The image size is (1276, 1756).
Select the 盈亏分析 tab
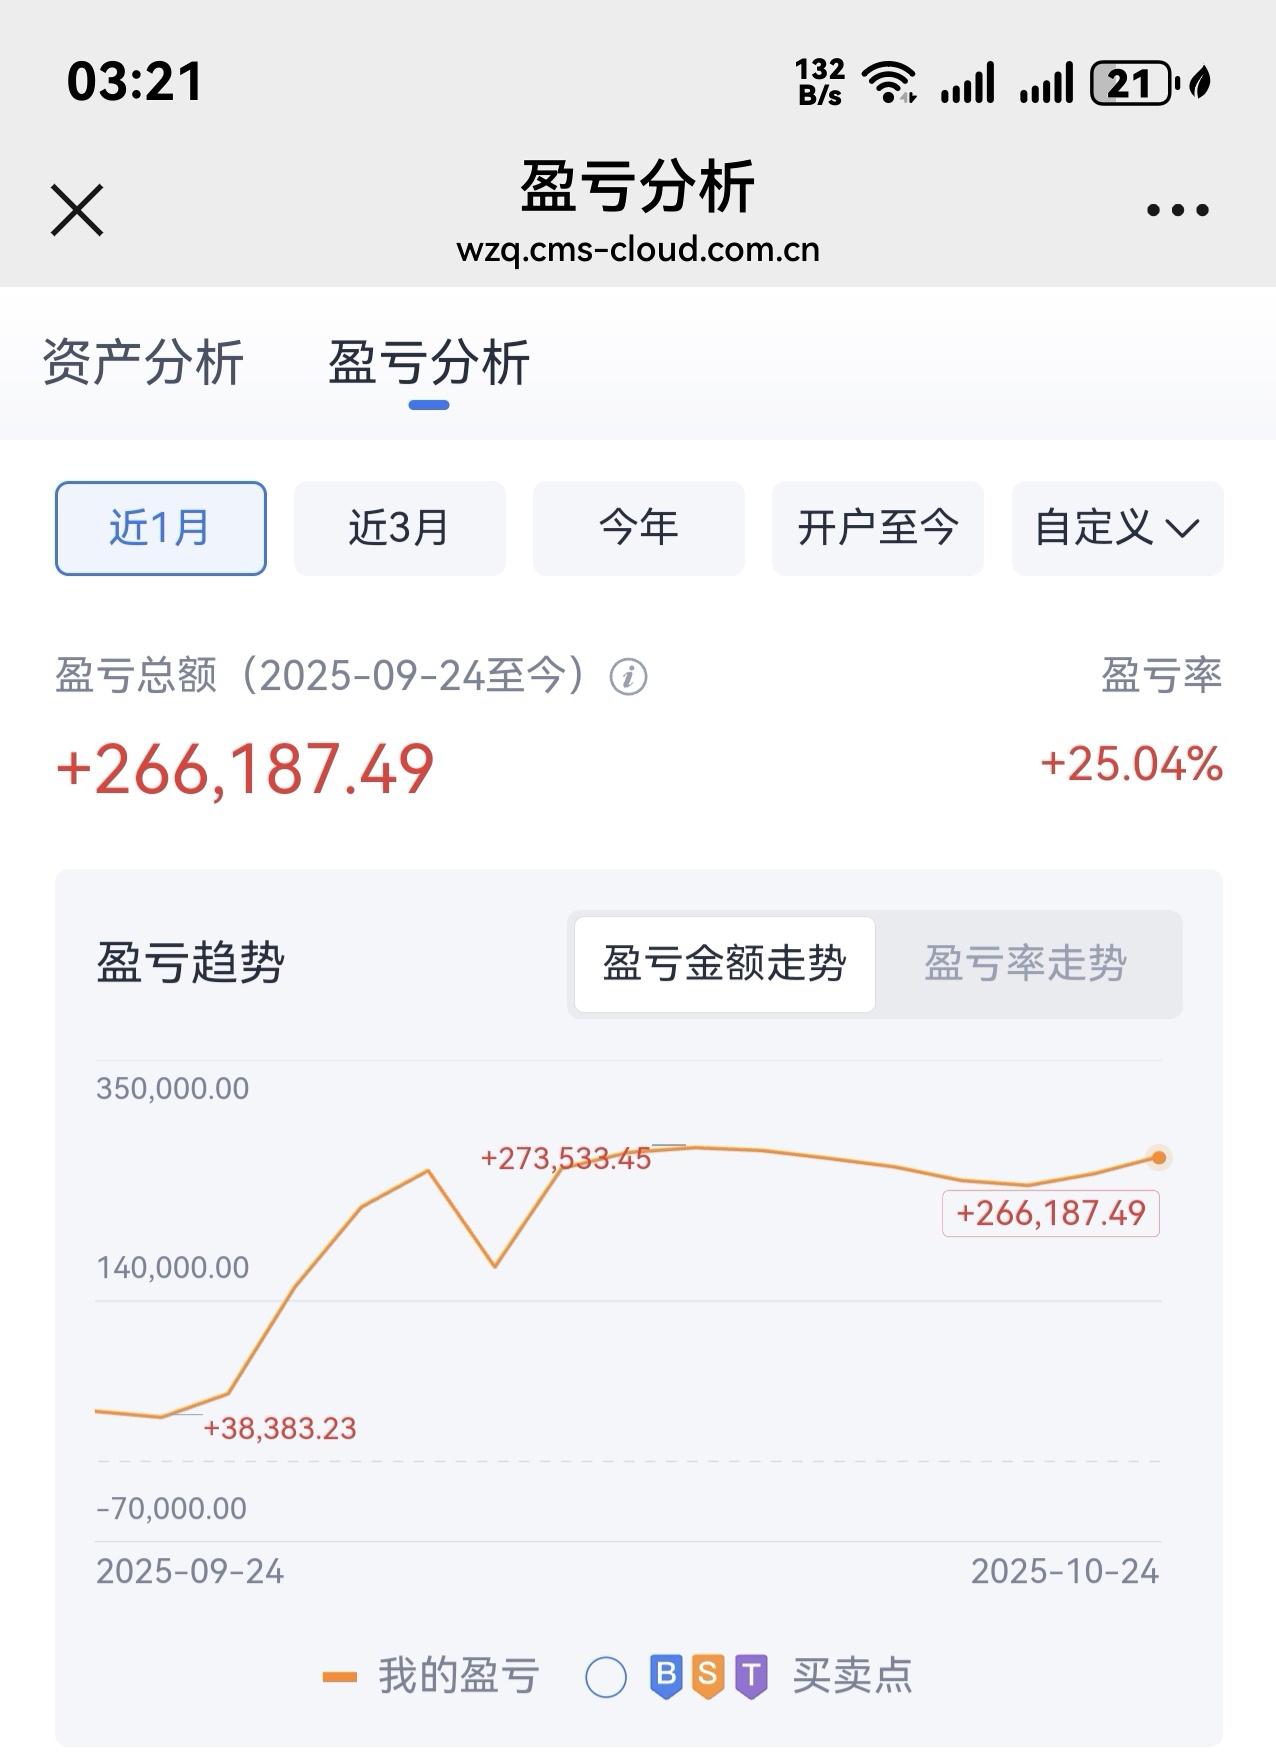click(429, 362)
